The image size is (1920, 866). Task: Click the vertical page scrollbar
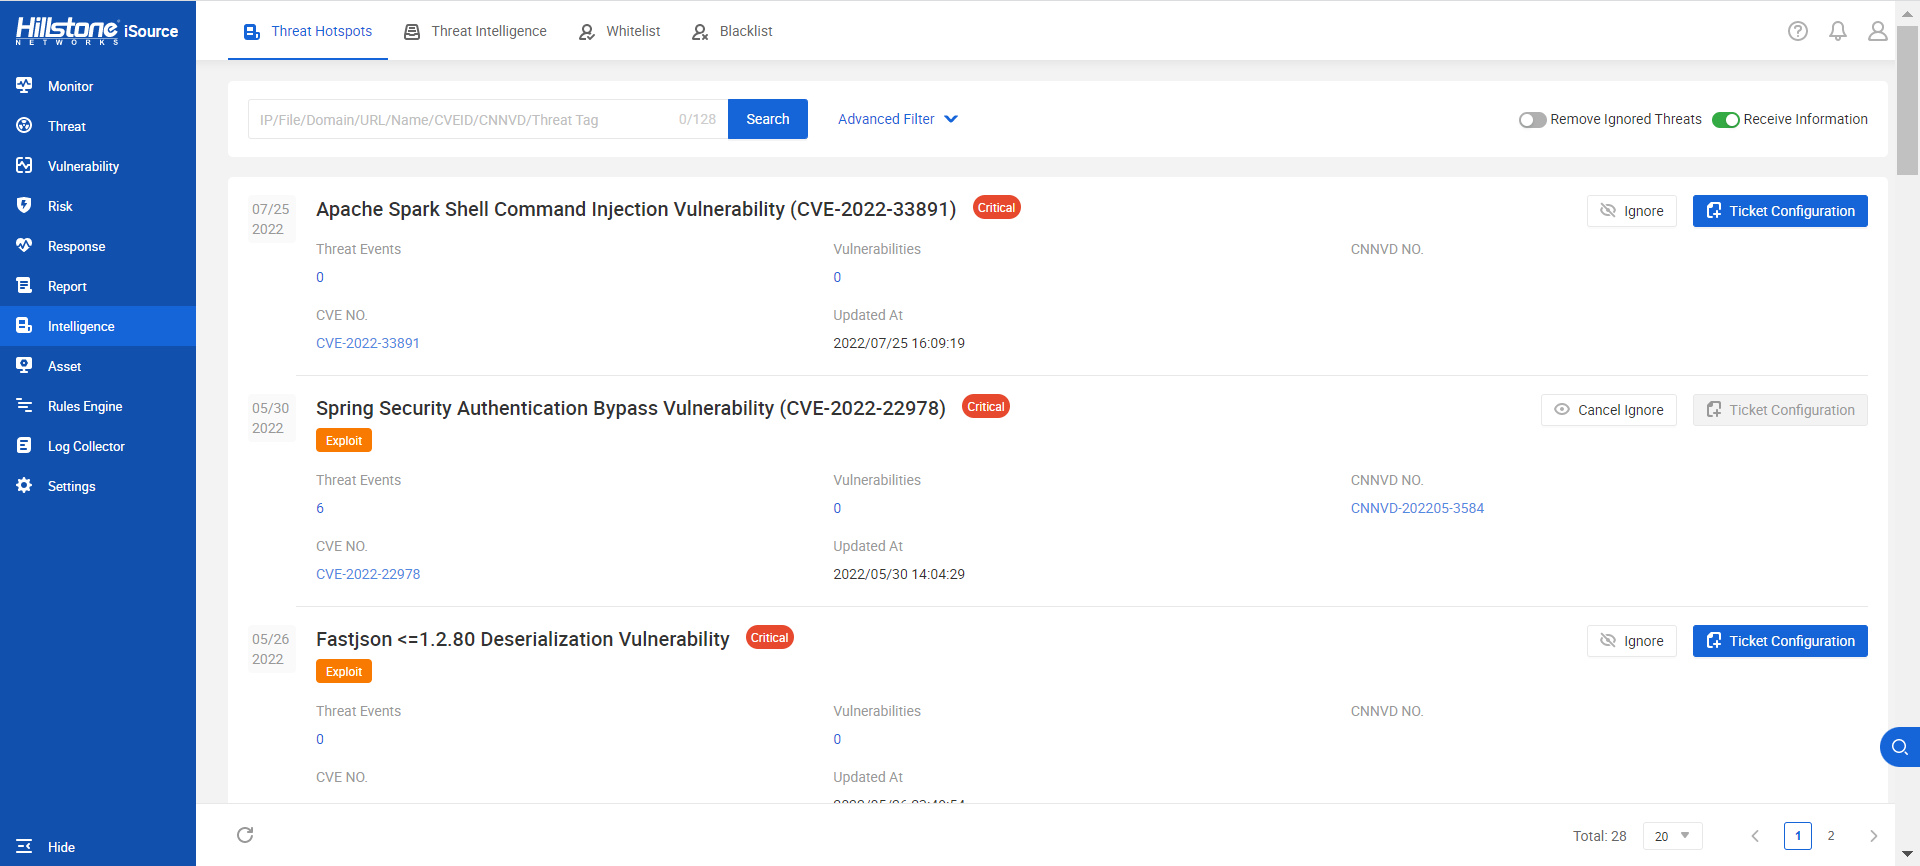tap(1907, 100)
